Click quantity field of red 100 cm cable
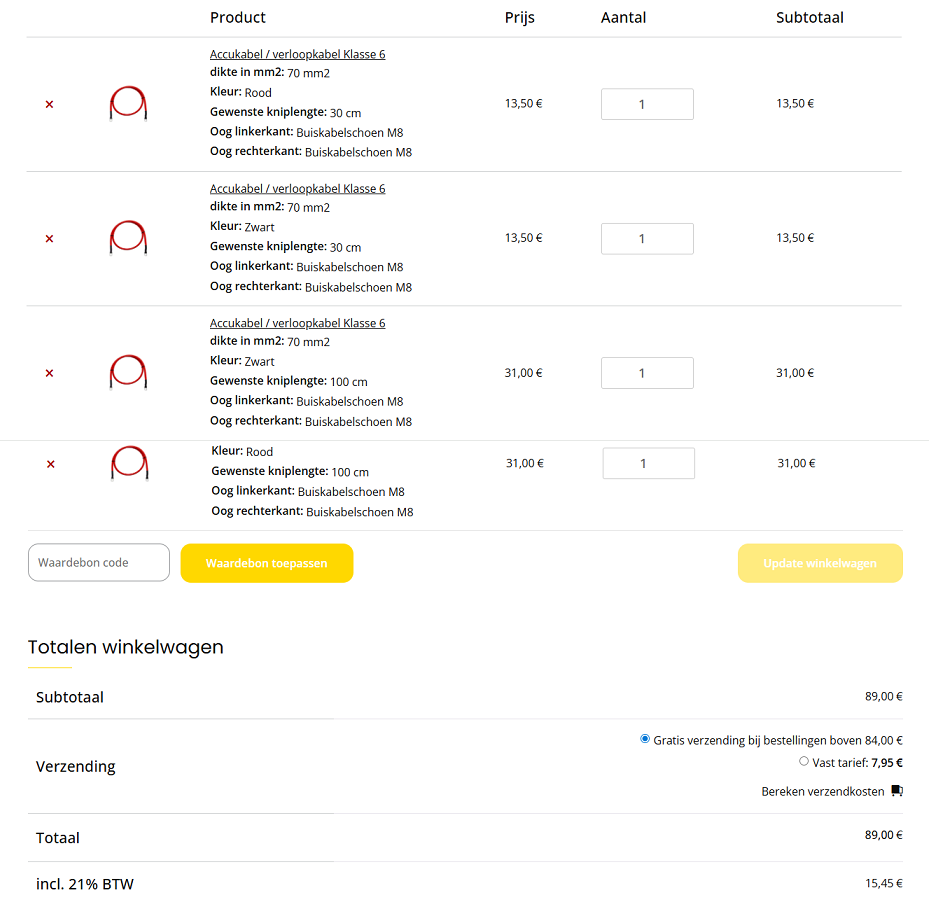The height and width of the screenshot is (903, 929). coord(648,463)
